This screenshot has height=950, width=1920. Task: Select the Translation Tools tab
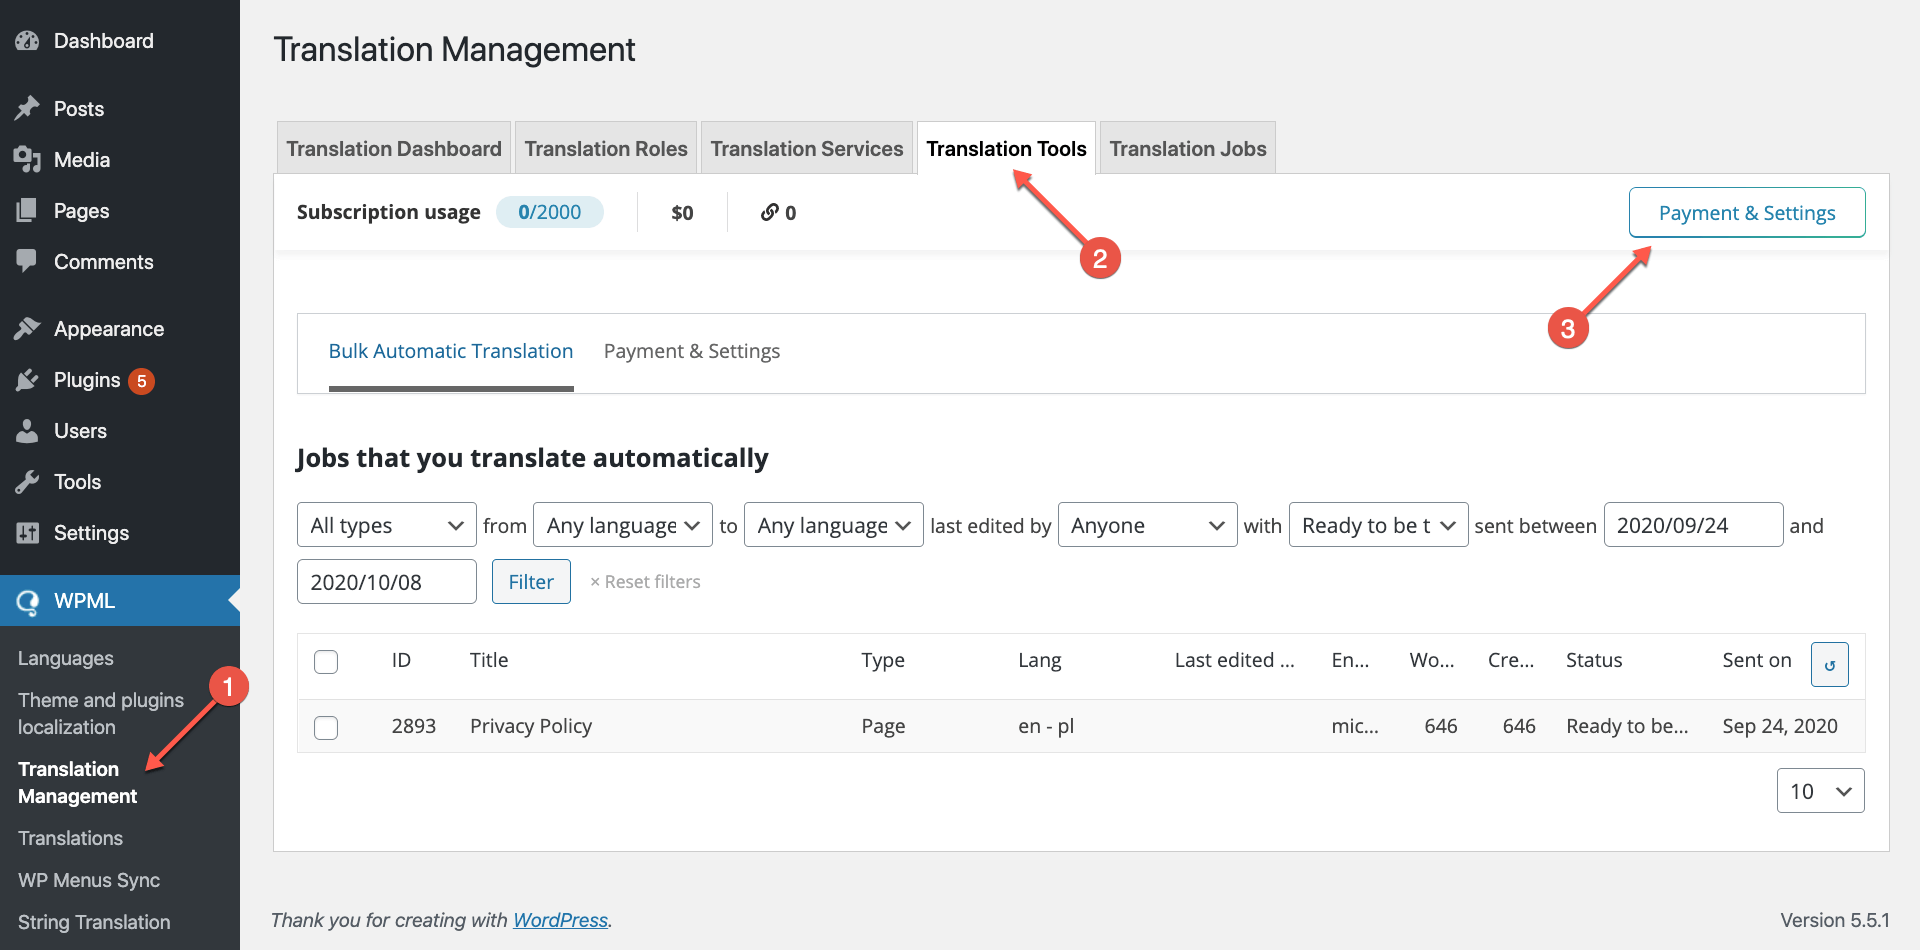(1006, 148)
